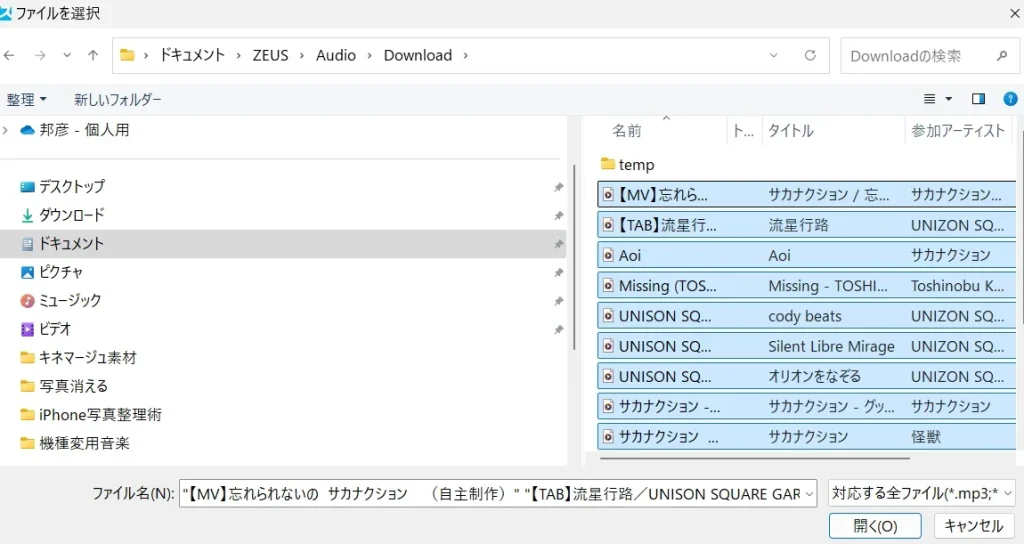The height and width of the screenshot is (544, 1024).
Task: Navigate to ドキュメント in breadcrumb
Action: (192, 56)
